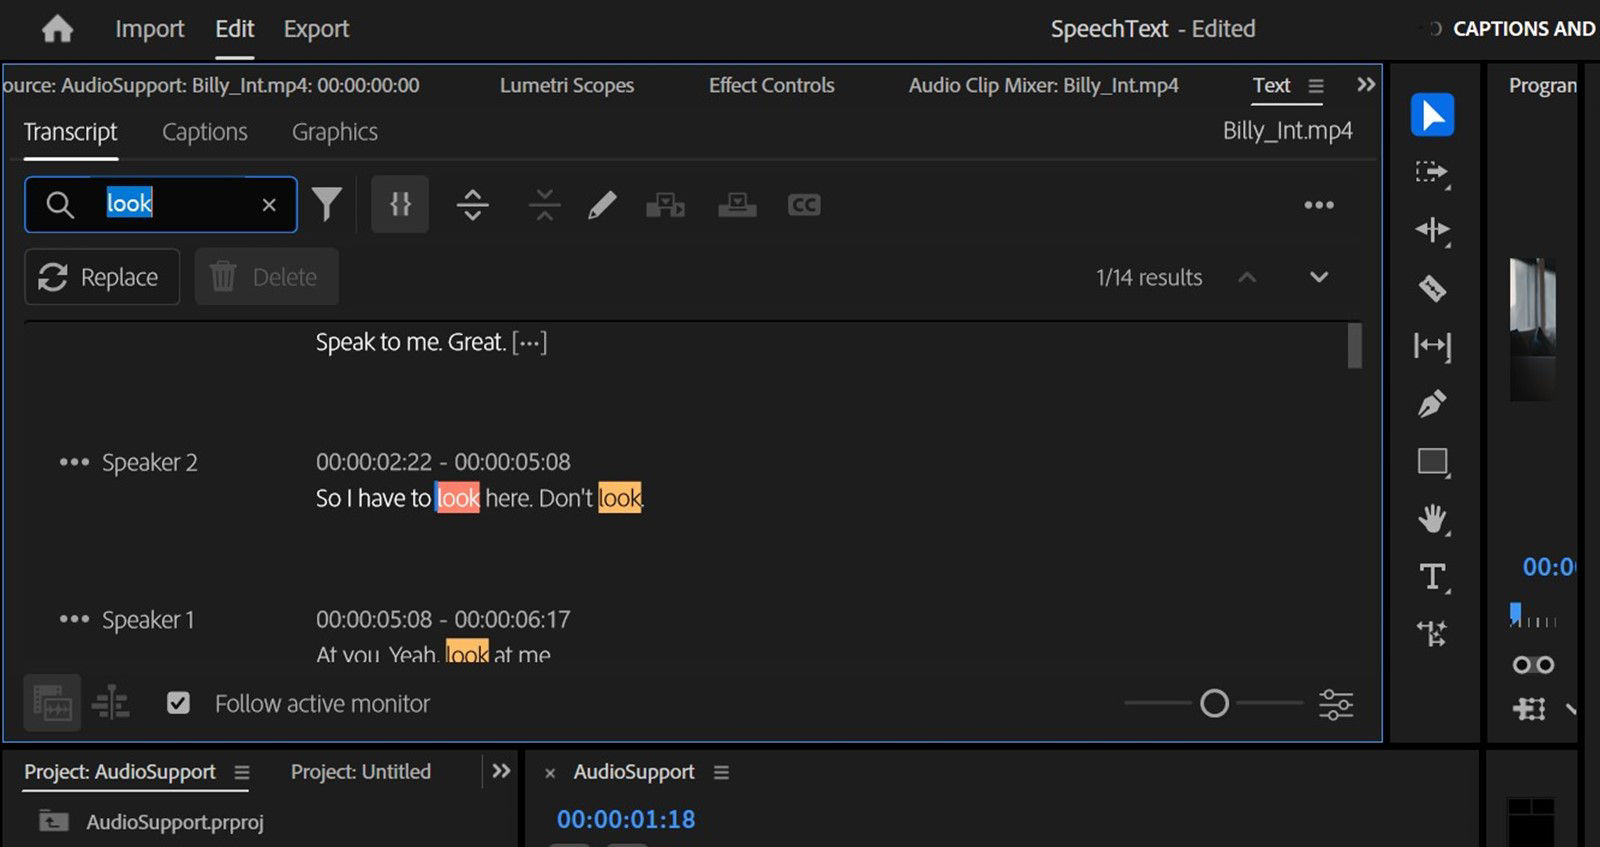Viewport: 1600px width, 847px height.
Task: Open Project: AudioSupport panel menu
Action: tap(242, 772)
